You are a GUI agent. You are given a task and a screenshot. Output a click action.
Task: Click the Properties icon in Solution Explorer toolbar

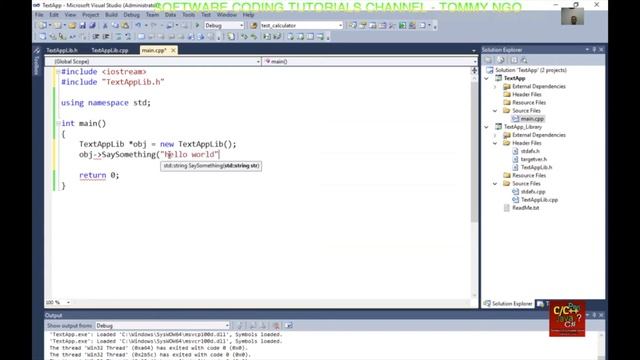[x=488, y=60]
